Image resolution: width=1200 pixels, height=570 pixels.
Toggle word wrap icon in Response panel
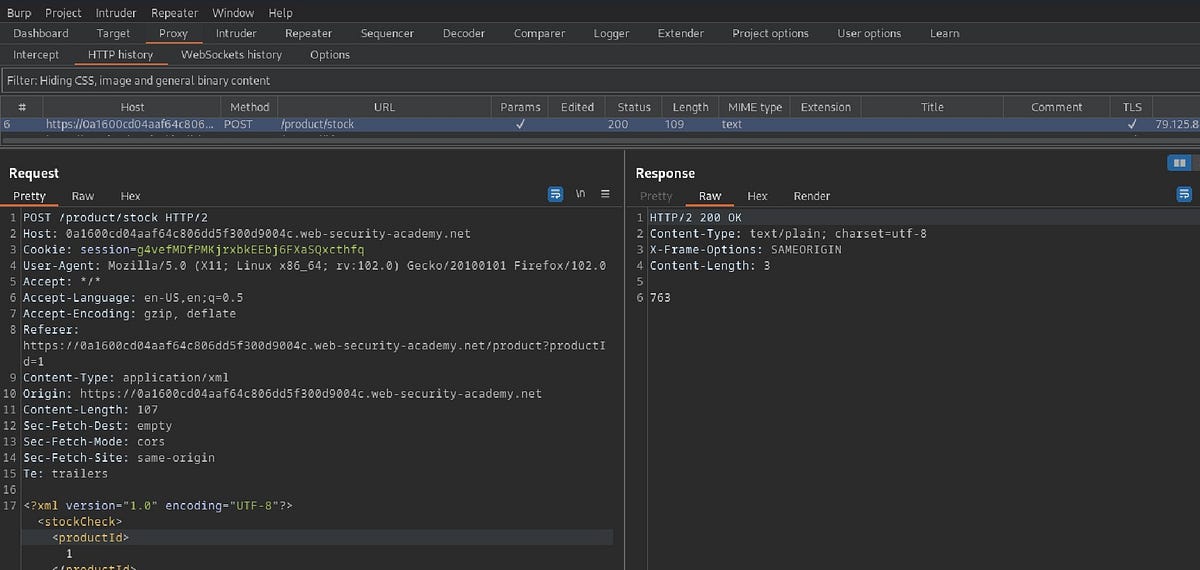[1184, 195]
